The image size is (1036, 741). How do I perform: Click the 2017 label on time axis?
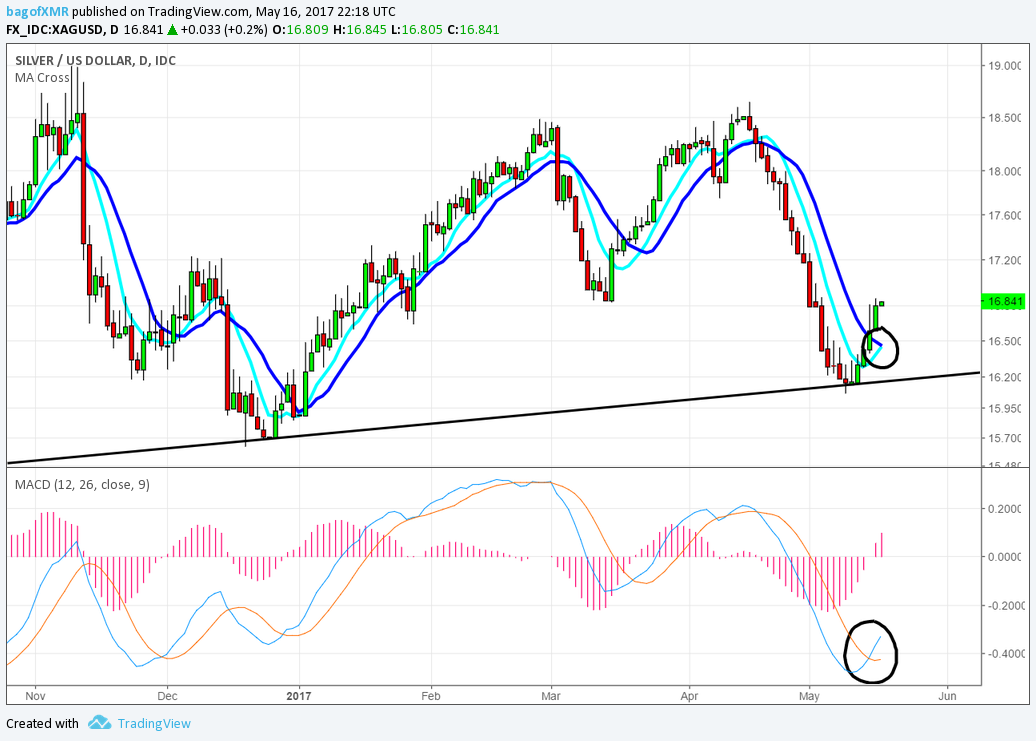click(x=299, y=696)
